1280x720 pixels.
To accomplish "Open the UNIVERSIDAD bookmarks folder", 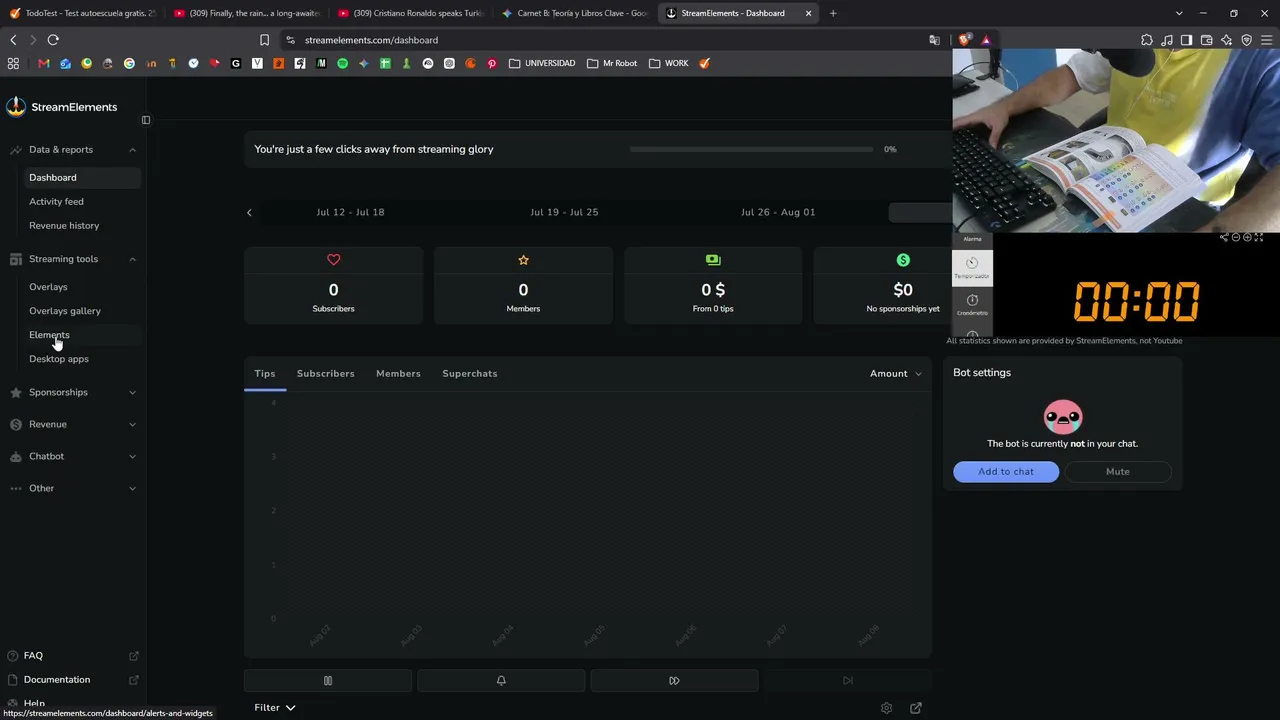I will 543,63.
